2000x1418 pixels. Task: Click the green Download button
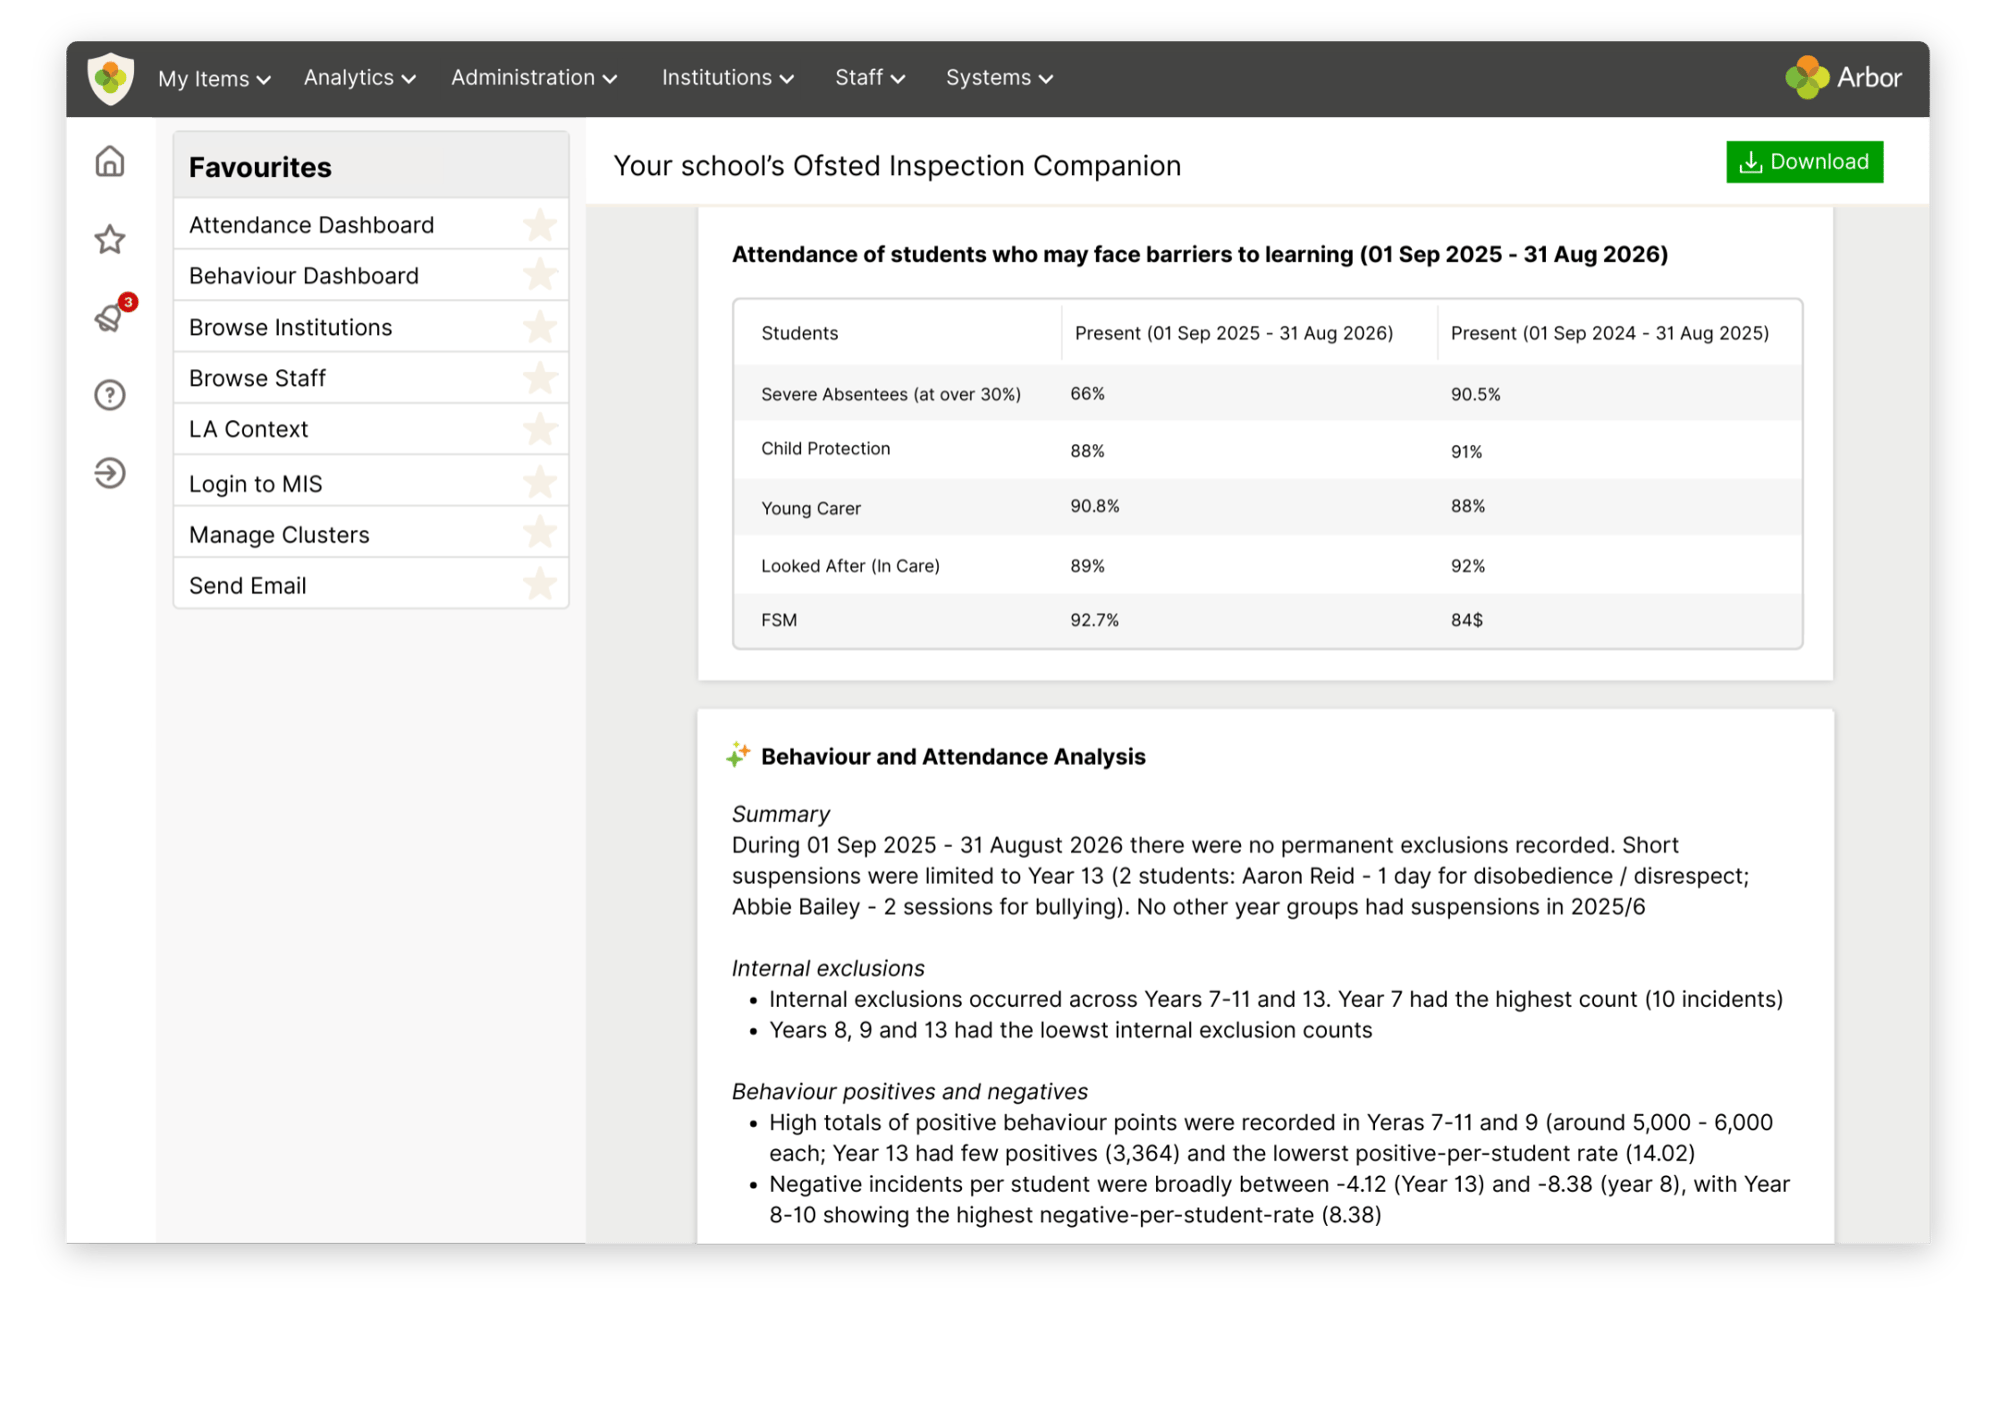pos(1804,162)
